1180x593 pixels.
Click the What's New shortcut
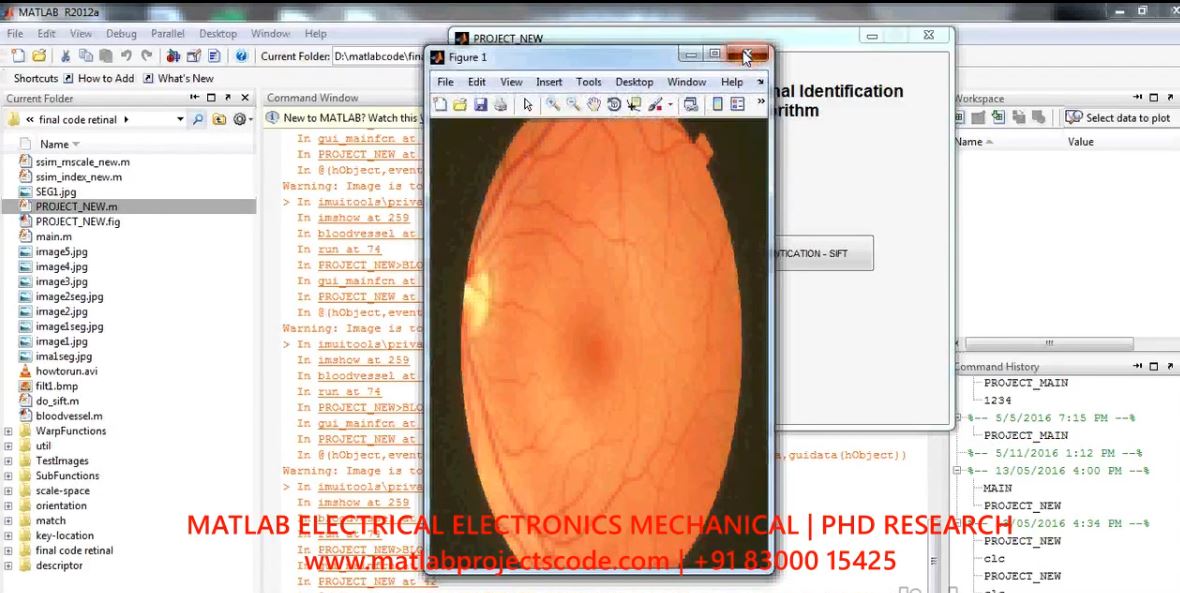click(x=178, y=78)
